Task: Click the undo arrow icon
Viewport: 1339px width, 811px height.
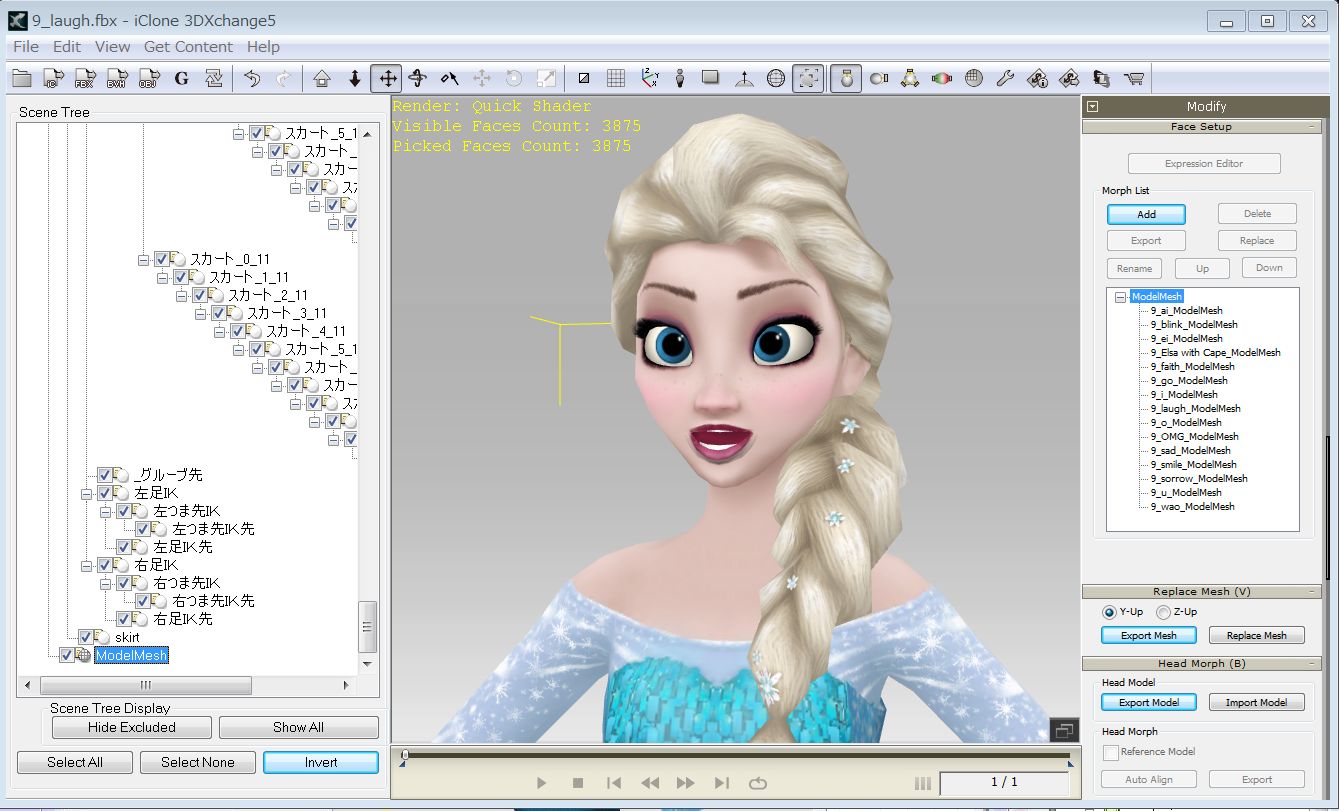Action: [252, 78]
